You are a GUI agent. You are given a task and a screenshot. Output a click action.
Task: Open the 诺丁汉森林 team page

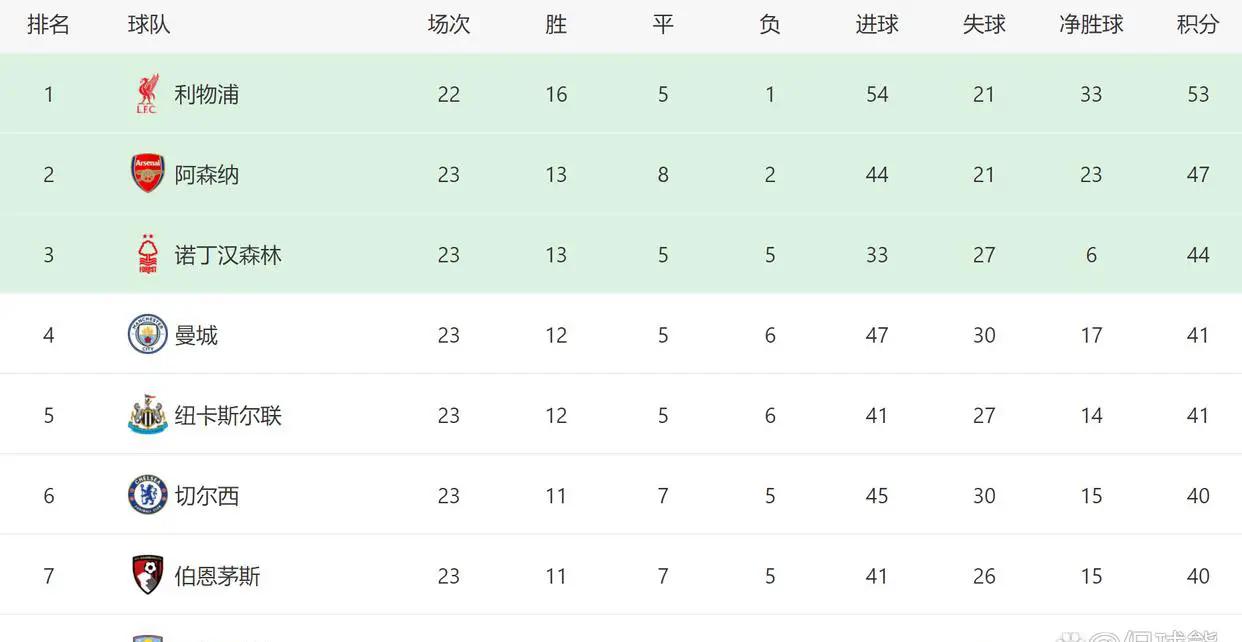[228, 254]
